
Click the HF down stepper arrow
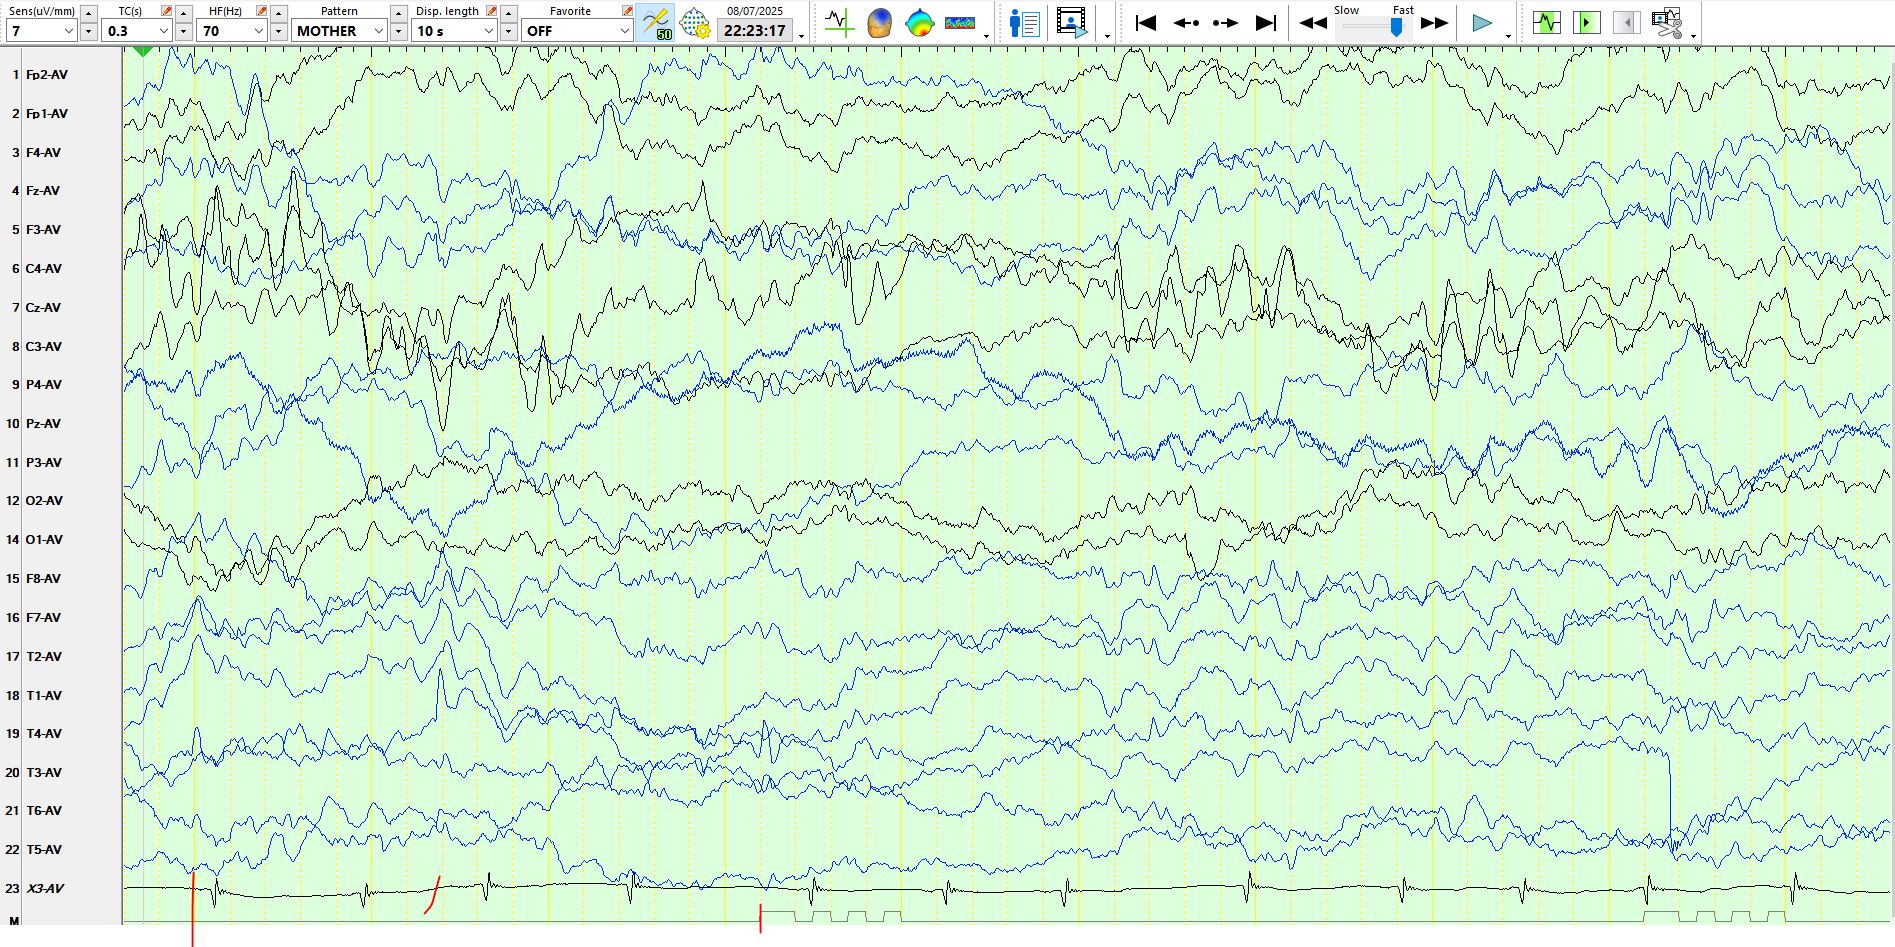pyautogui.click(x=278, y=31)
